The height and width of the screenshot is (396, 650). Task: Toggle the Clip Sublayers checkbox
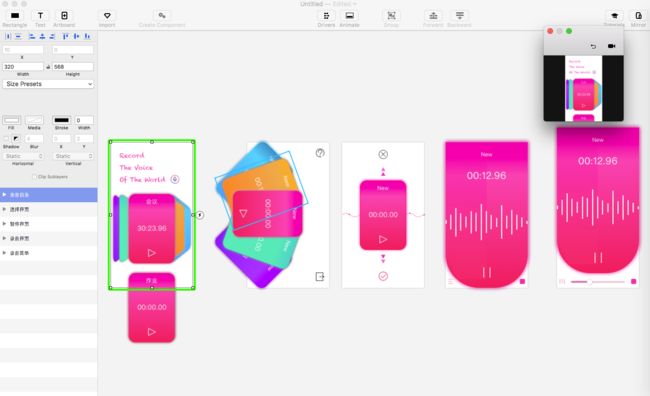coord(34,177)
